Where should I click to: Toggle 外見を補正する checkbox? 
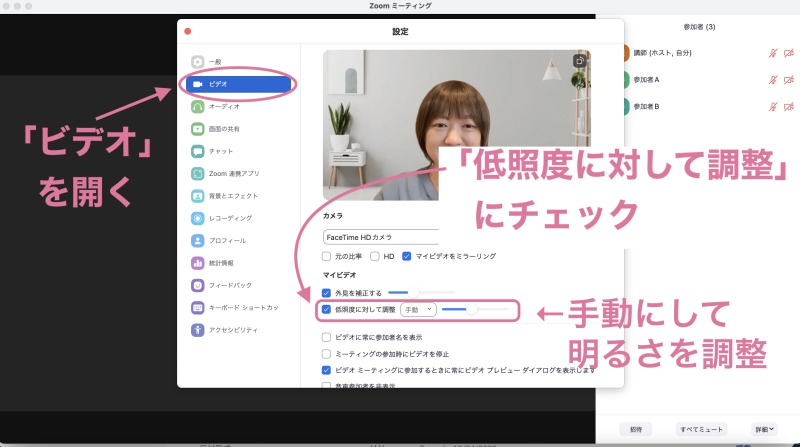(x=327, y=293)
